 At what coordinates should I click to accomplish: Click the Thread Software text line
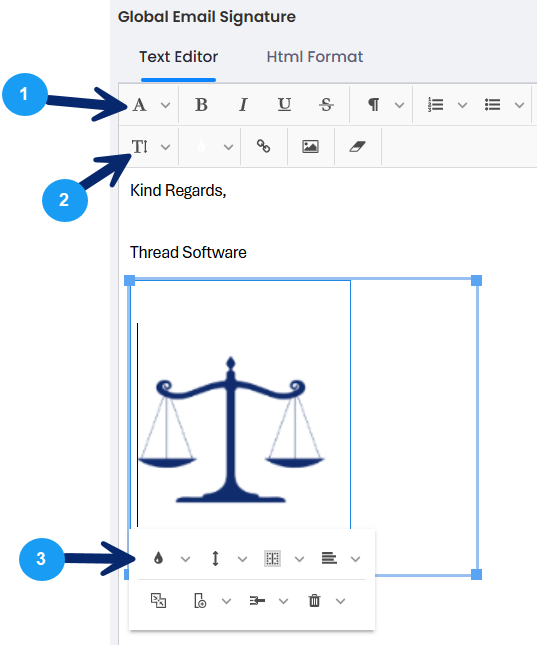coord(188,252)
